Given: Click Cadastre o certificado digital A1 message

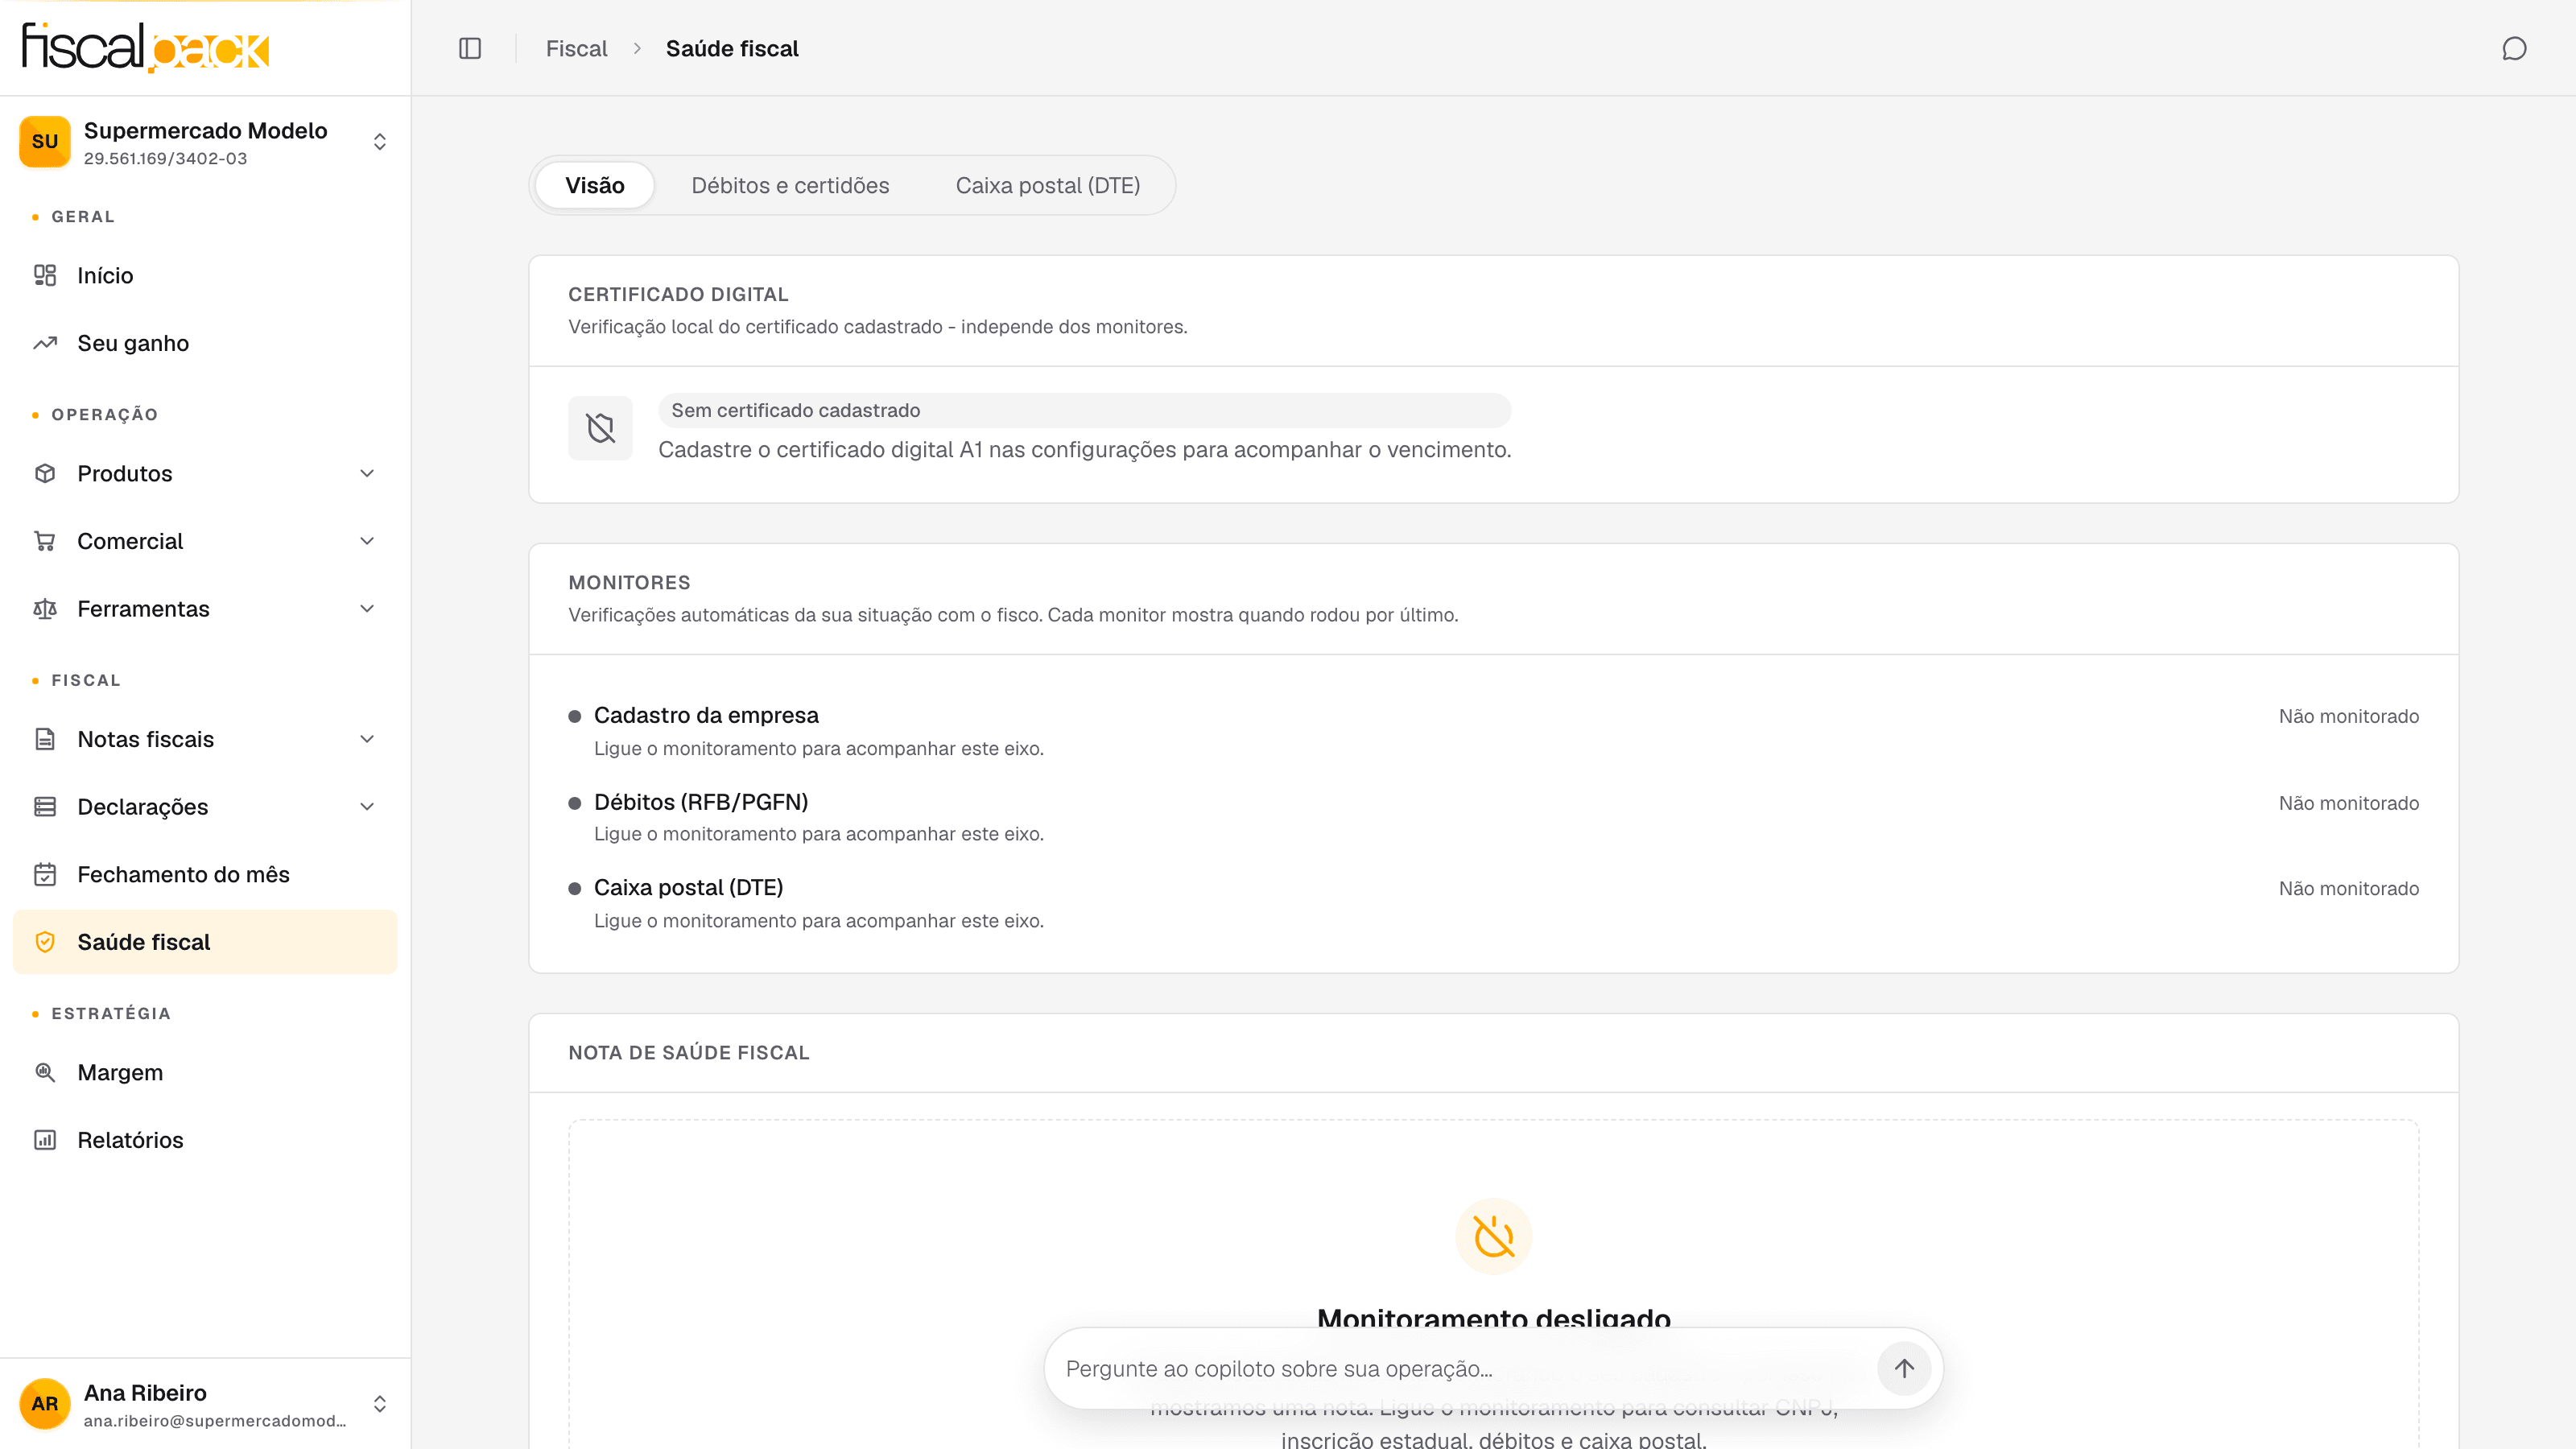Looking at the screenshot, I should pos(1084,450).
